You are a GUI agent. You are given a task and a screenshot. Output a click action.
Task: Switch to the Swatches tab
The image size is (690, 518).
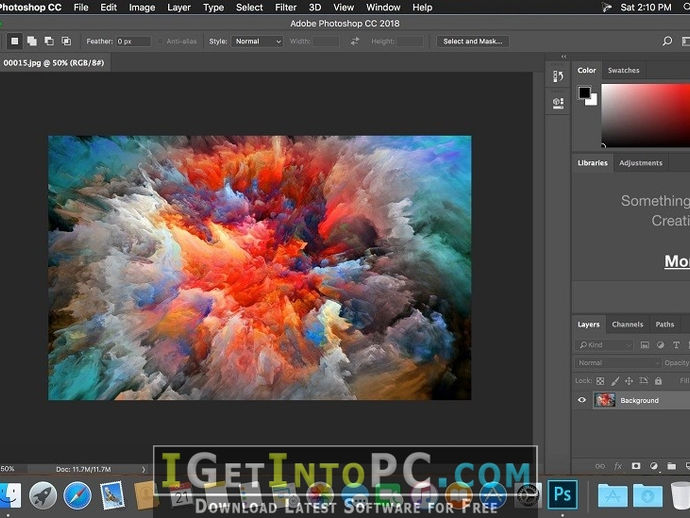point(624,70)
